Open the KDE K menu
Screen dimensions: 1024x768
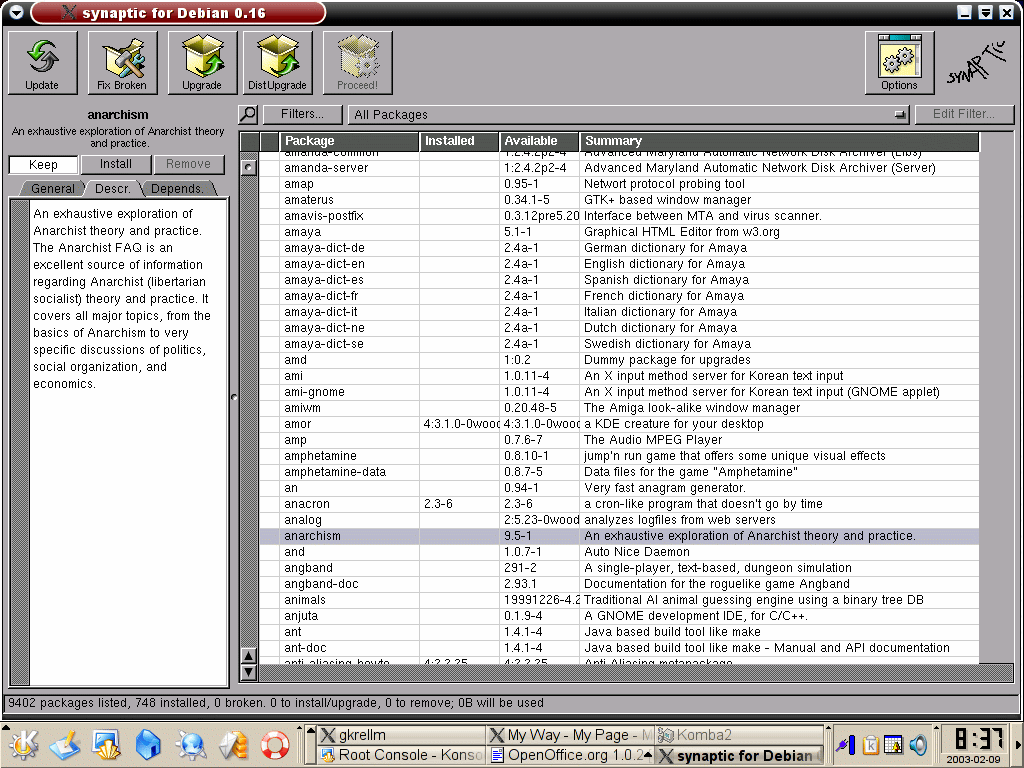pos(23,744)
